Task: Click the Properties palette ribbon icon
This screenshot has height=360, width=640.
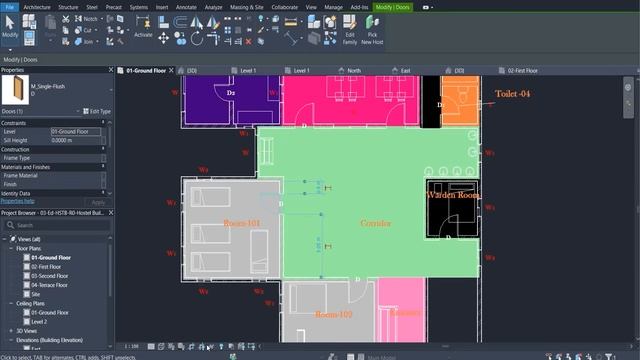Action: click(29, 38)
